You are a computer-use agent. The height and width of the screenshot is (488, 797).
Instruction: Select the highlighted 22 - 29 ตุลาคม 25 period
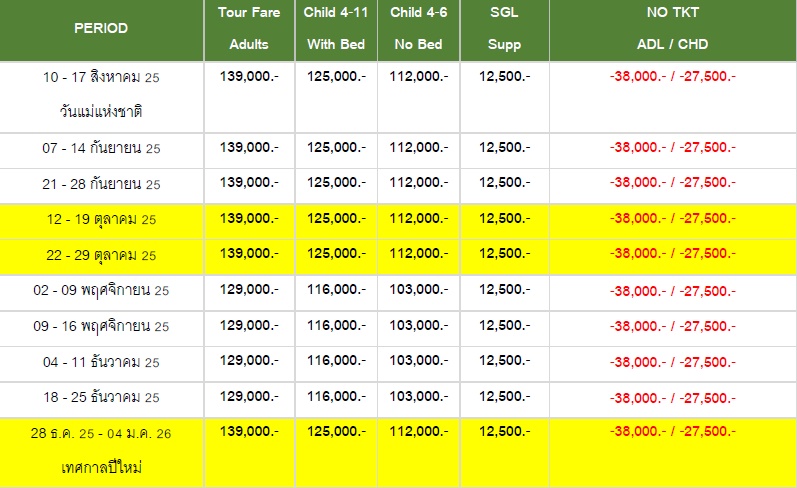point(101,255)
